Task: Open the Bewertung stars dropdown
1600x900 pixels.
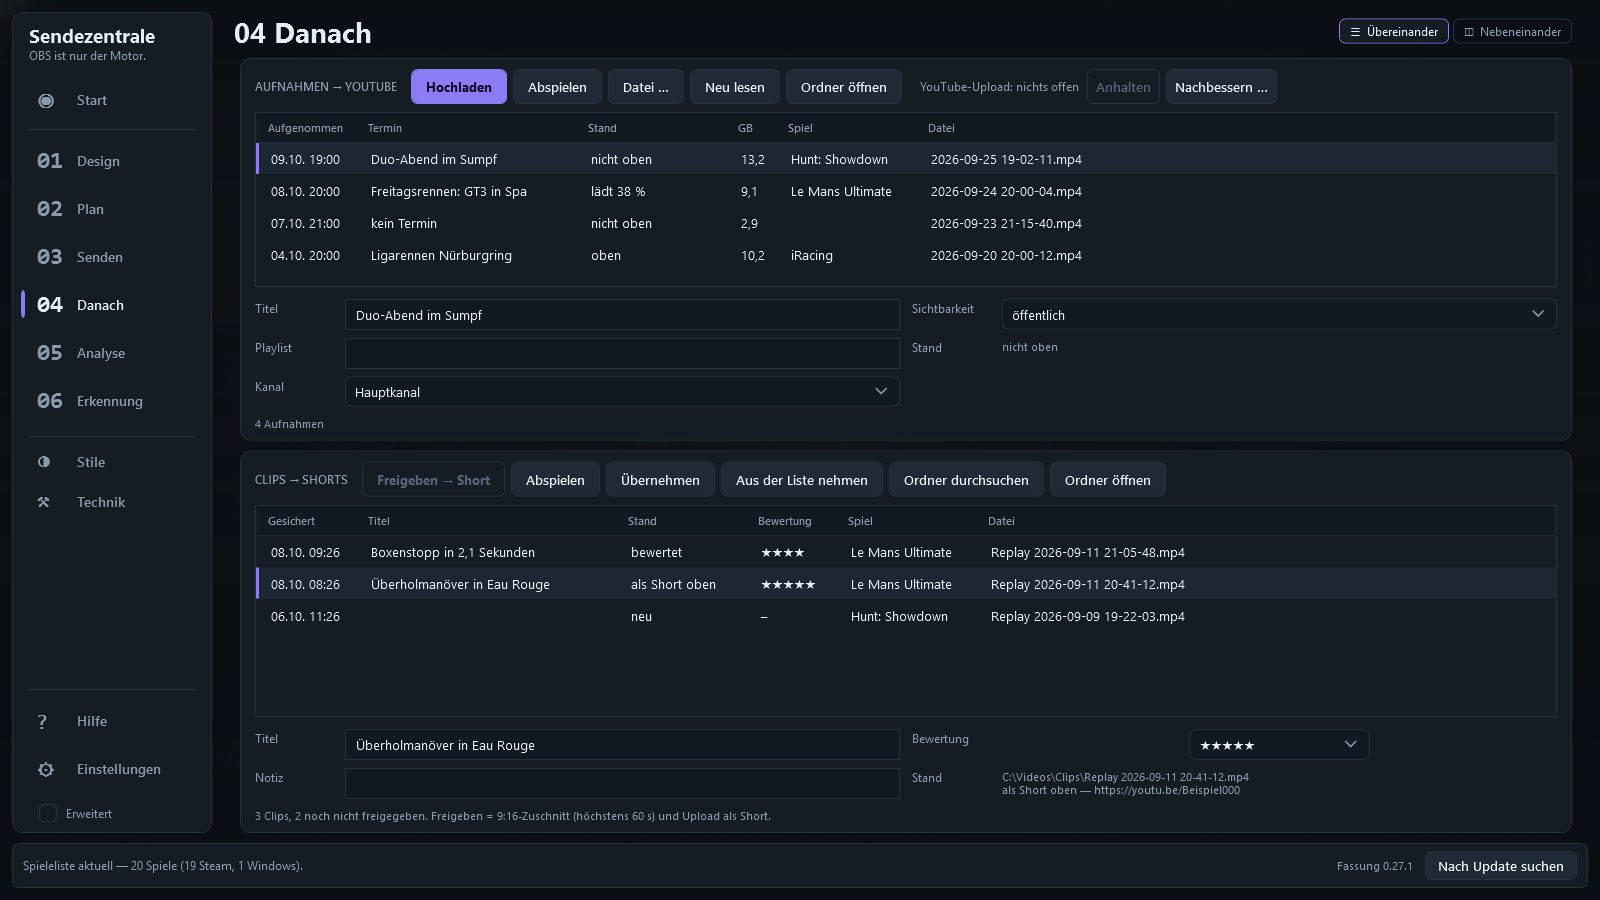Action: (x=1279, y=745)
